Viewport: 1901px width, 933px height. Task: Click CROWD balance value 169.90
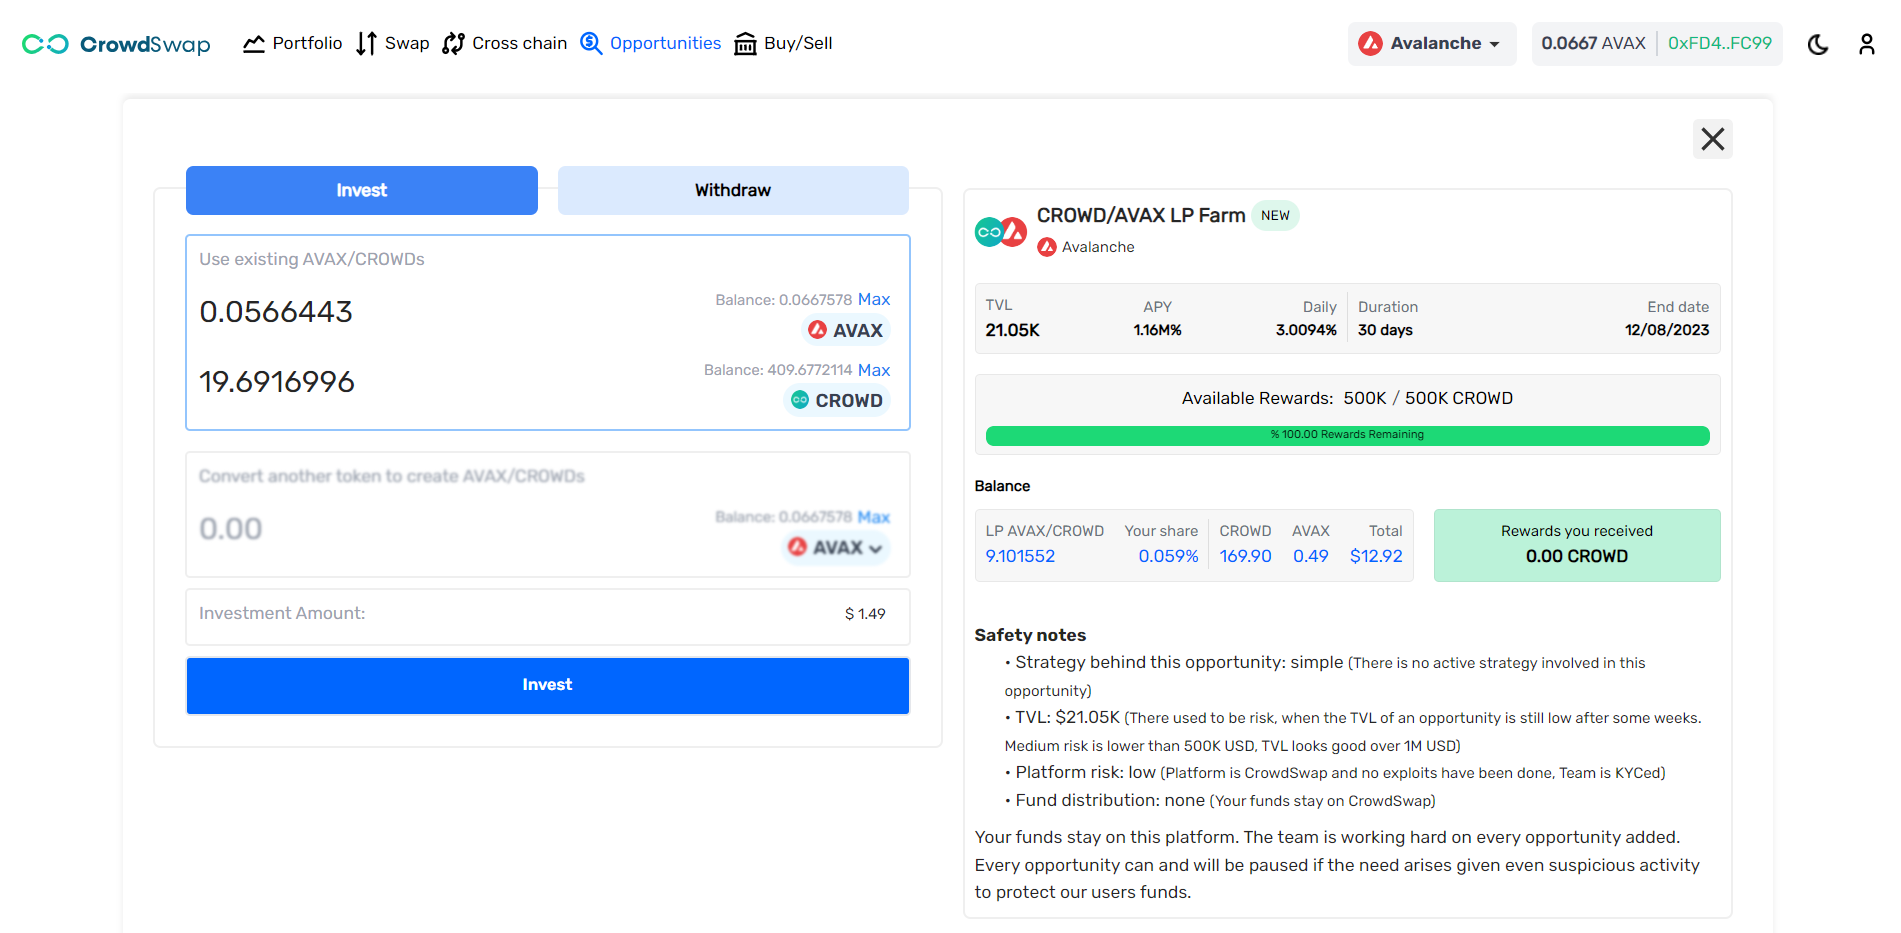[1245, 556]
